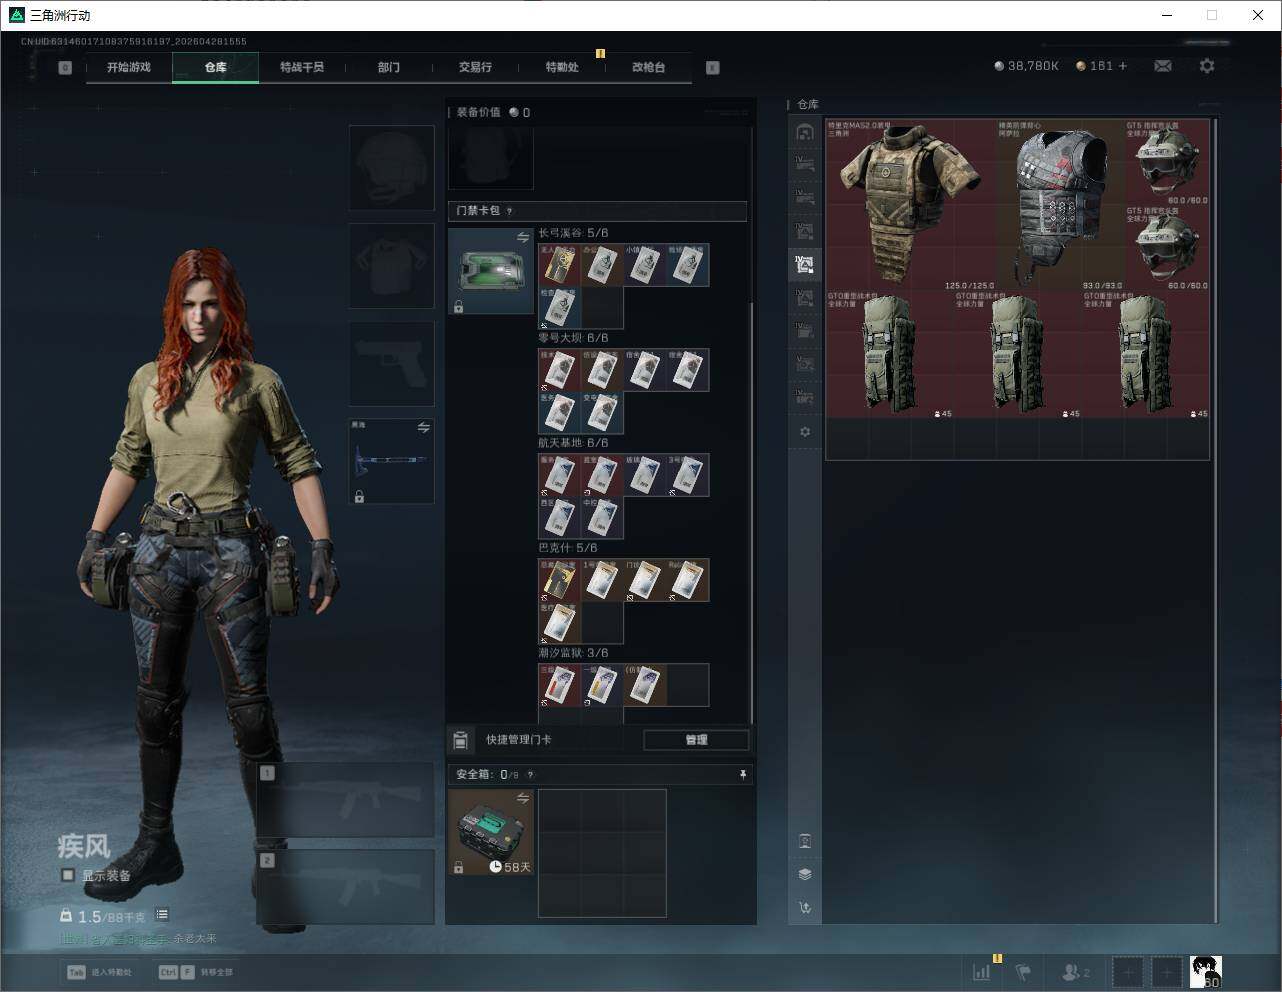Viewport: 1282px width, 992px height.
Task: Select the first 零号大坝 key card
Action: coord(559,370)
